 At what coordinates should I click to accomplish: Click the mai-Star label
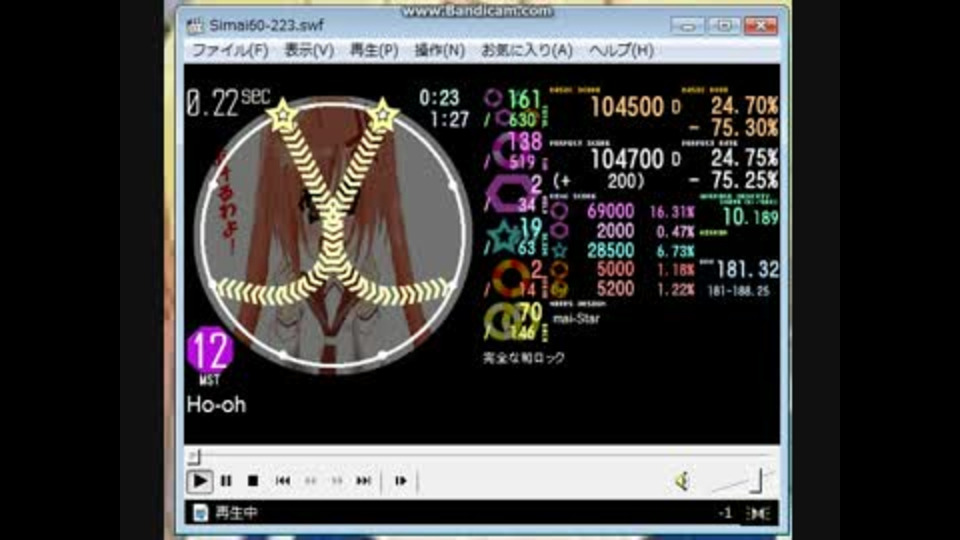(576, 318)
